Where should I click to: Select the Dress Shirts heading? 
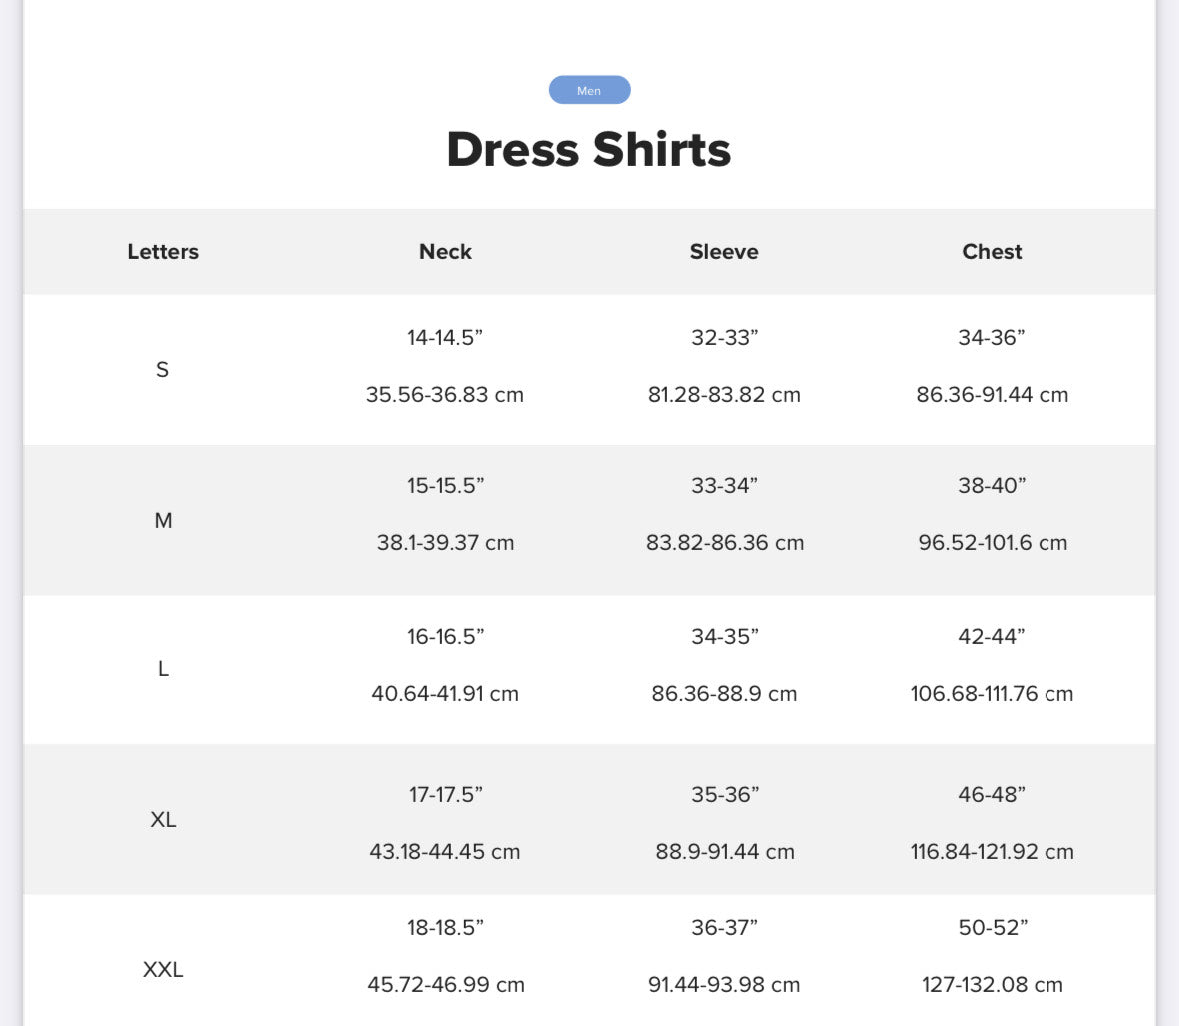[x=589, y=149]
